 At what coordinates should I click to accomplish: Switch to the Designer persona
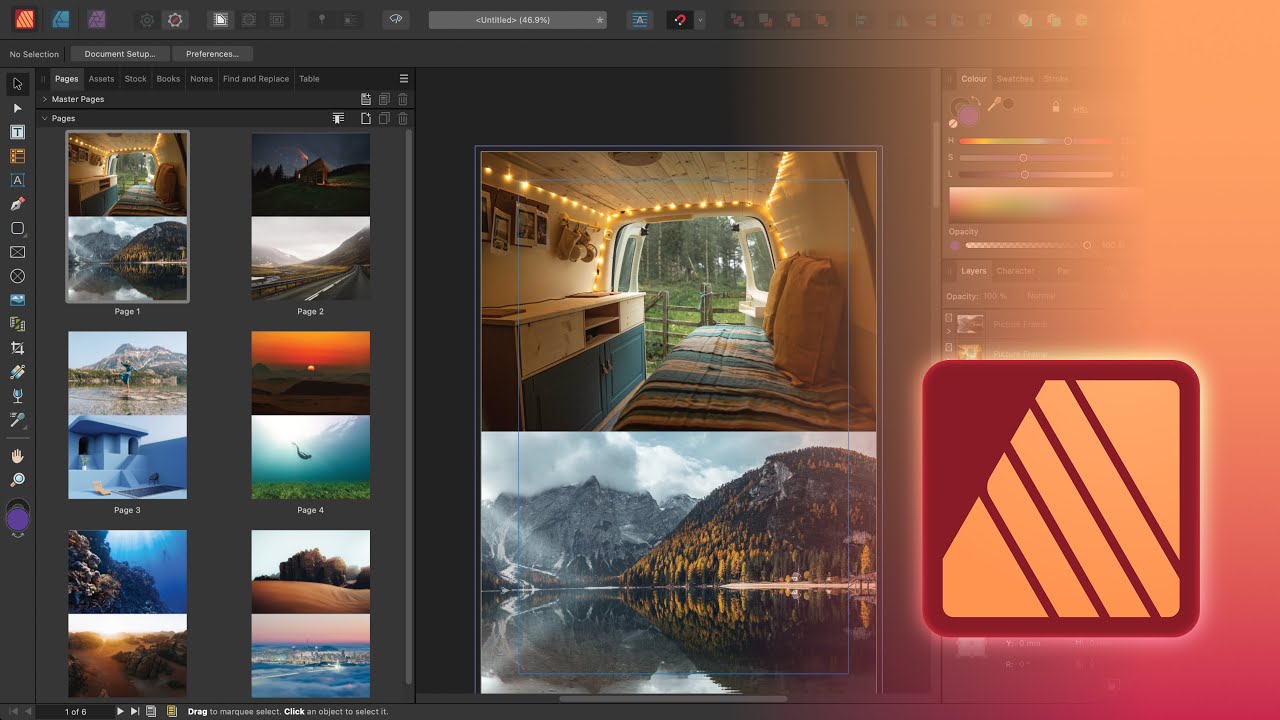pyautogui.click(x=60, y=19)
